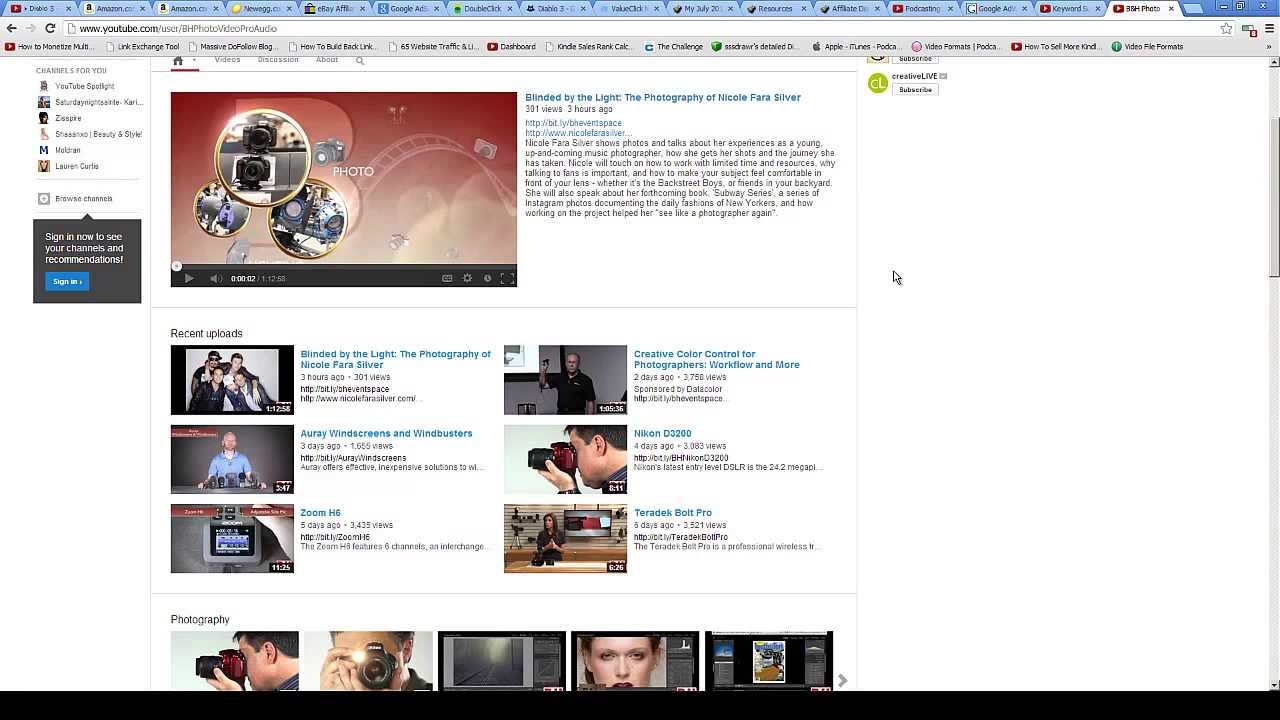This screenshot has width=1280, height=720.
Task: Open Creative Color Control video thumbnail
Action: (565, 380)
